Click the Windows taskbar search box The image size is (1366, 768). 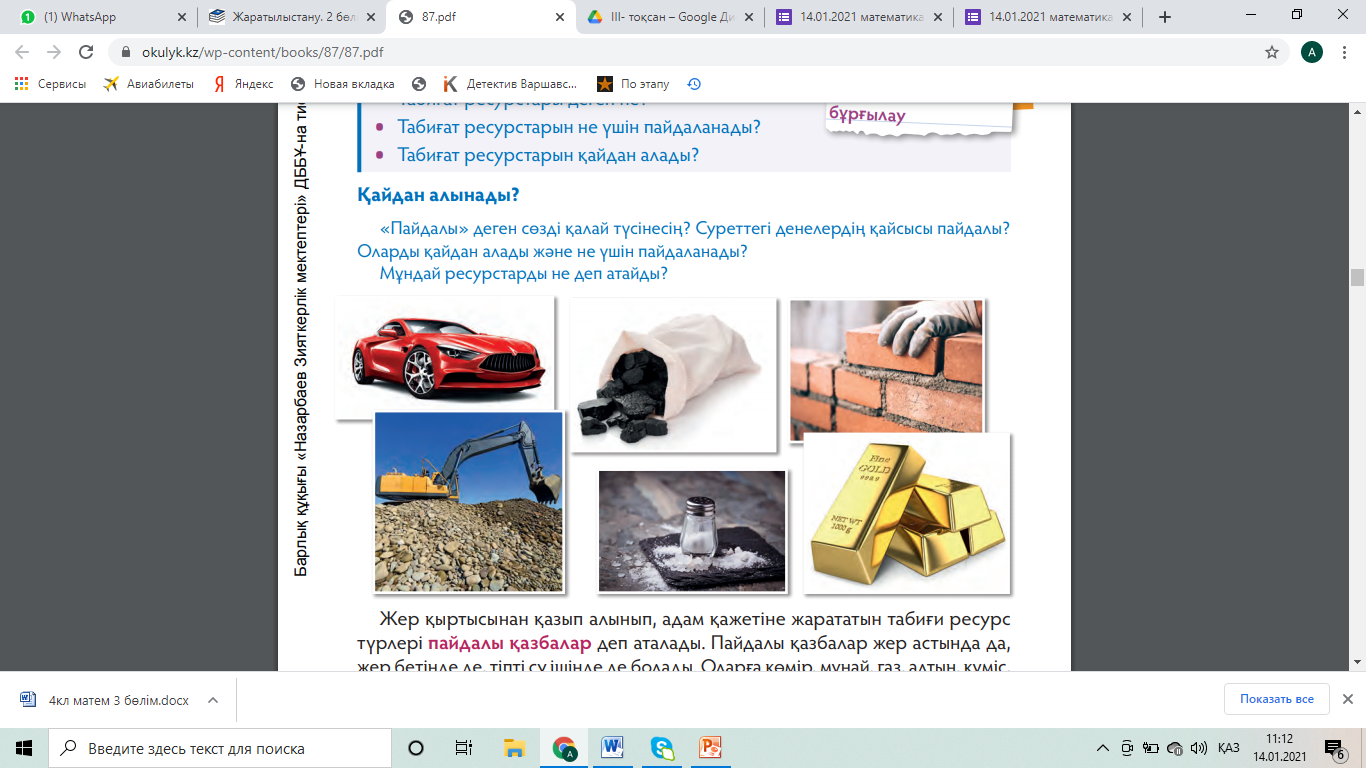220,748
